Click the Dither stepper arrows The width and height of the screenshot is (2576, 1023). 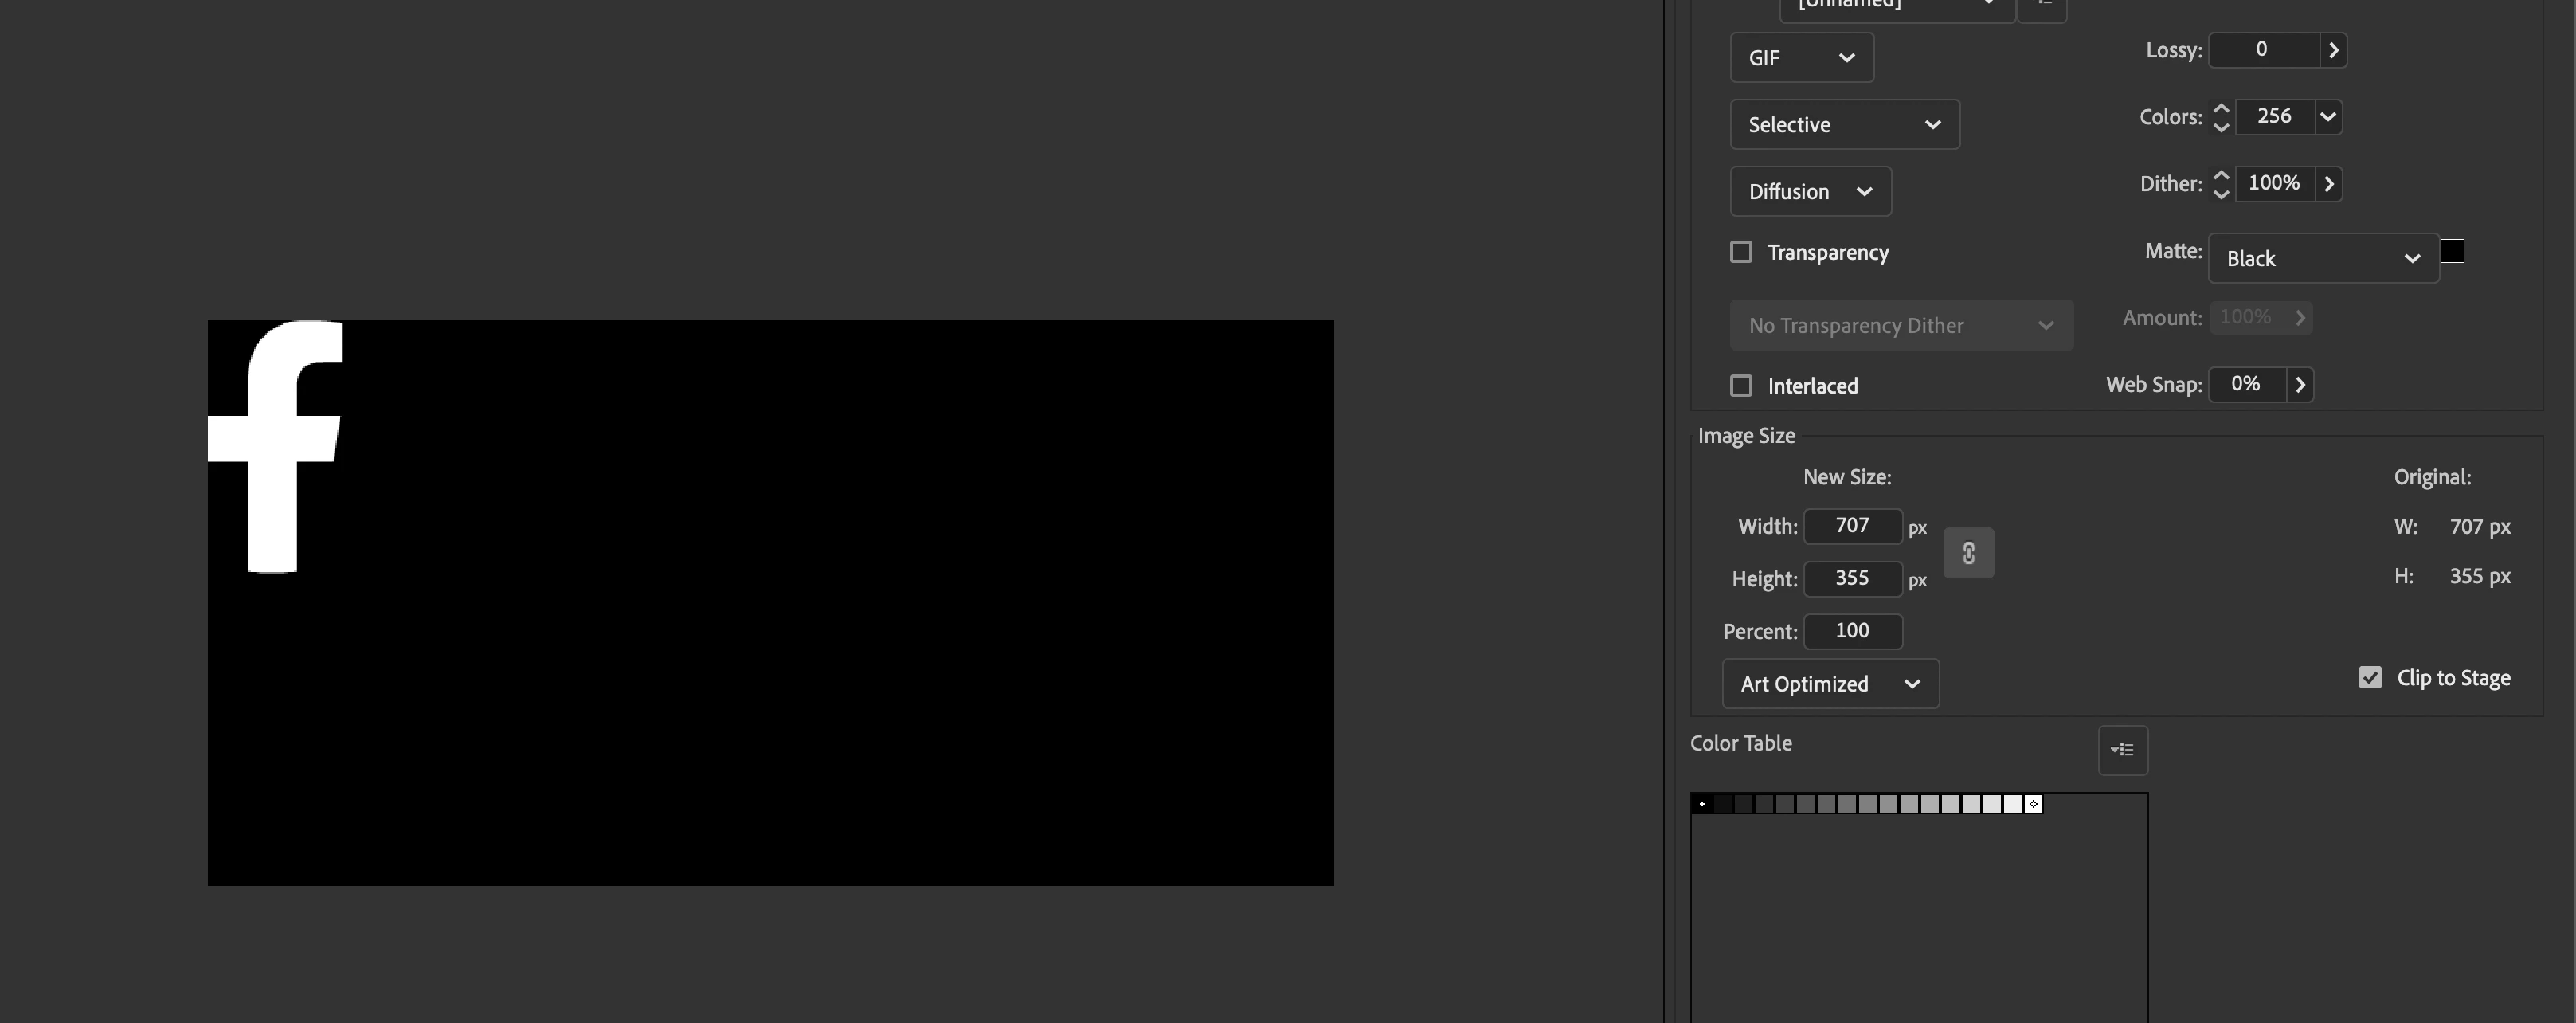coord(2221,184)
